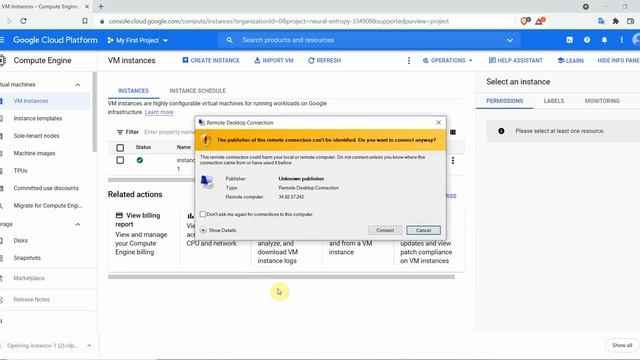Collapse the Storage sidebar section
Image resolution: width=640 pixels, height=360 pixels.
(78, 224)
